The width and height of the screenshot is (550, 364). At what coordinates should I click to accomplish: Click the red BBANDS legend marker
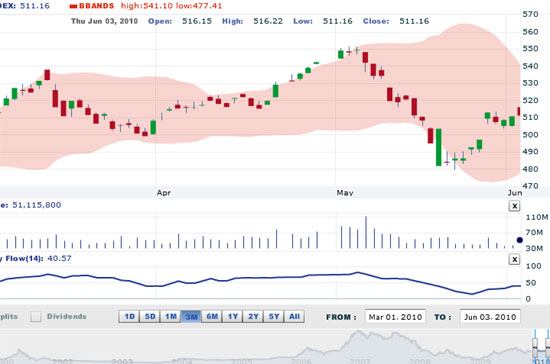(73, 6)
